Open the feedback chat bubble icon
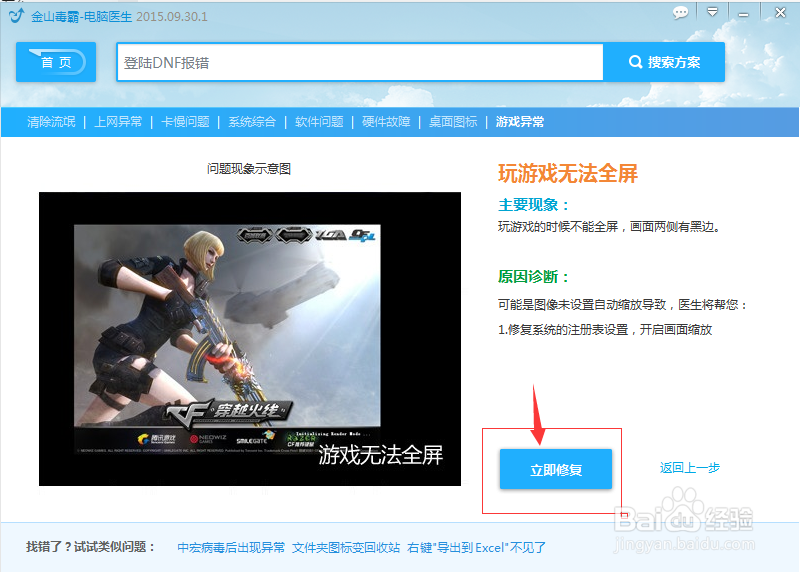Viewport: 800px width, 572px height. 680,13
